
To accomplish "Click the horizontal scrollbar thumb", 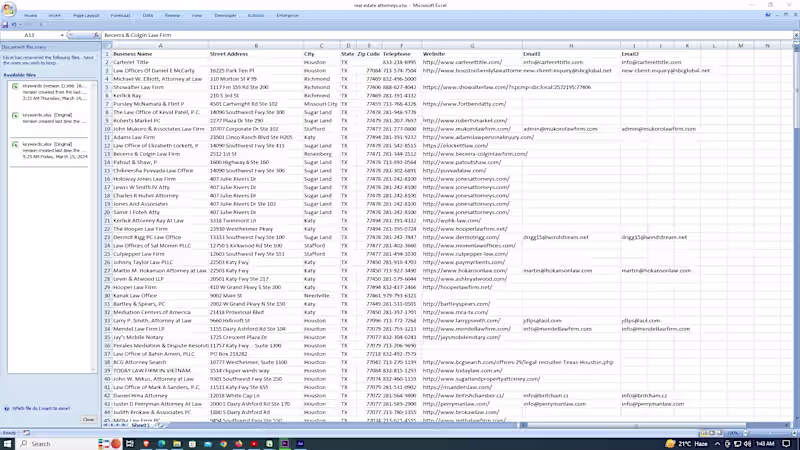I will pos(635,425).
